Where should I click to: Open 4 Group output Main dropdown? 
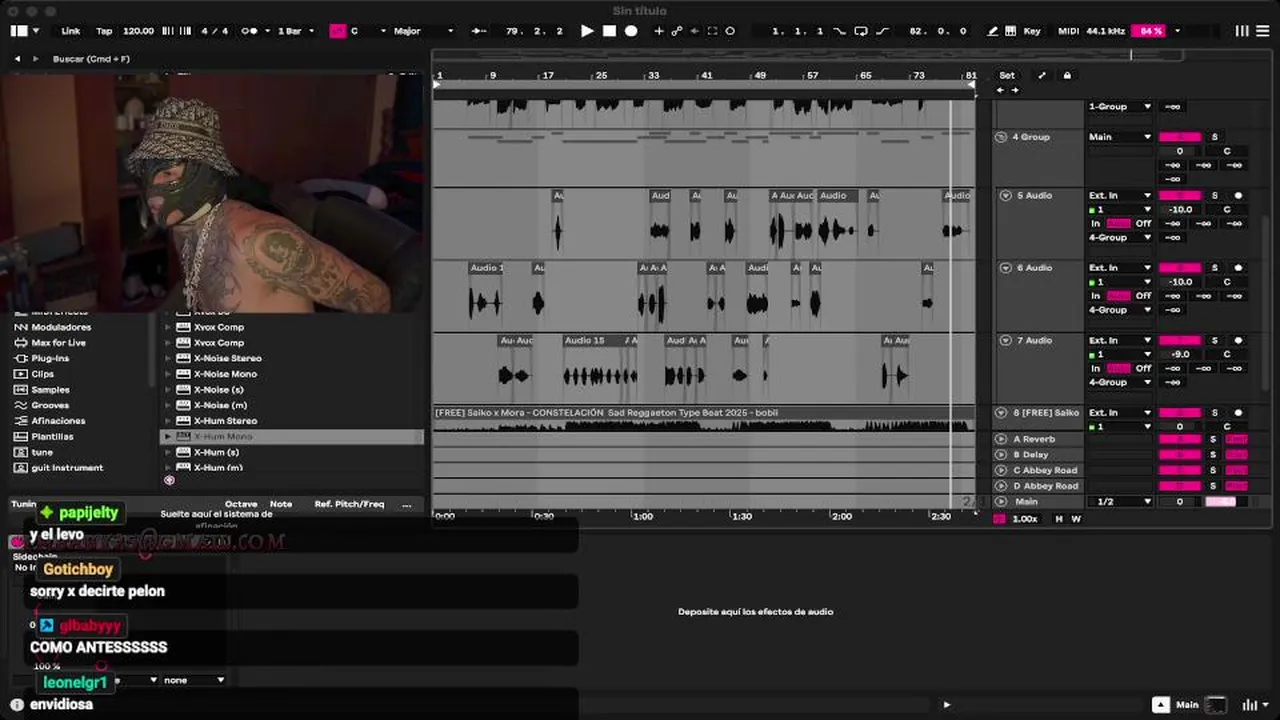[1120, 137]
